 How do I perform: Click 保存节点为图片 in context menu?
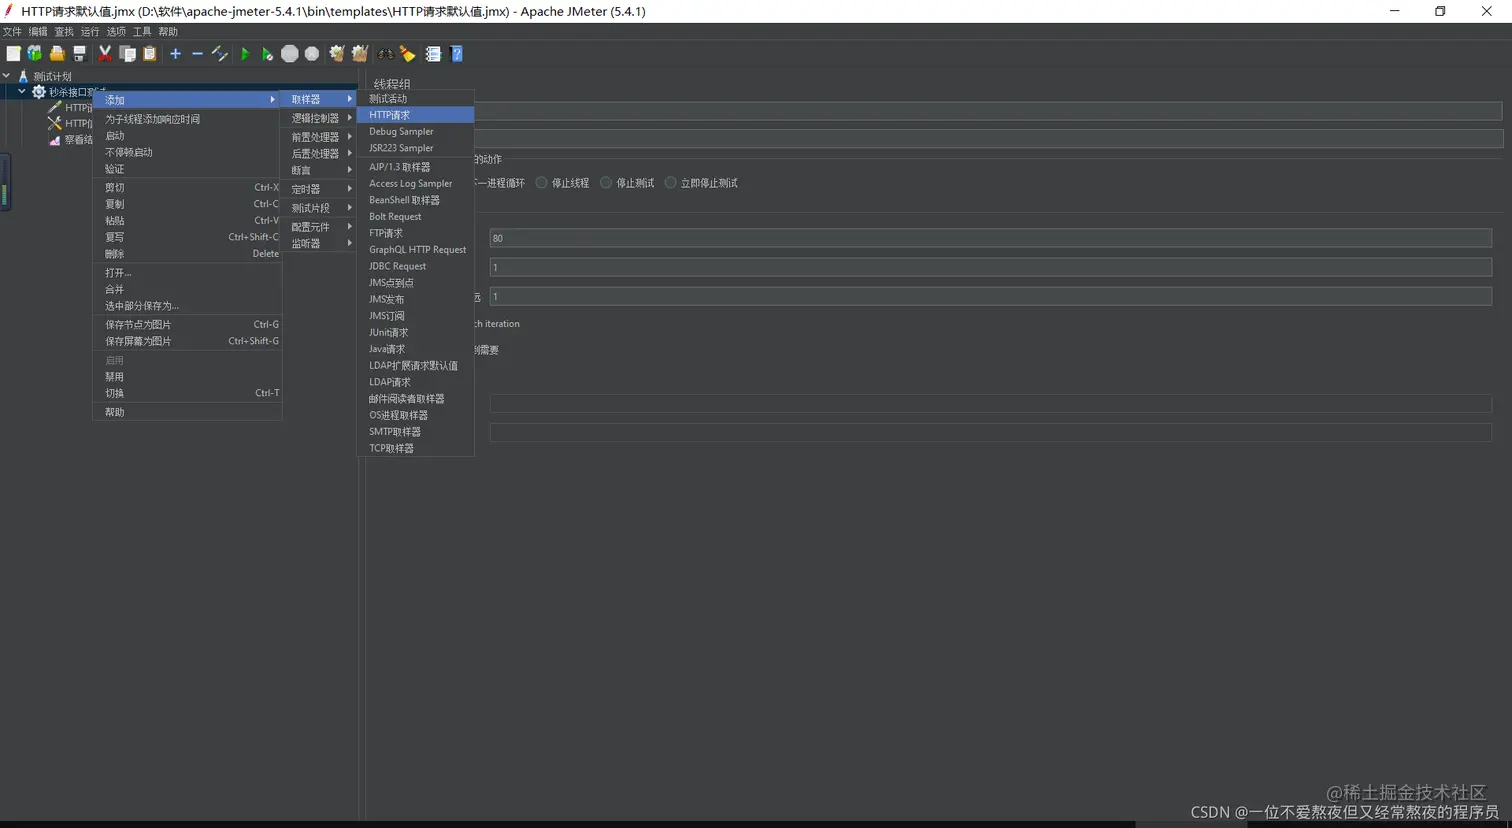point(187,324)
